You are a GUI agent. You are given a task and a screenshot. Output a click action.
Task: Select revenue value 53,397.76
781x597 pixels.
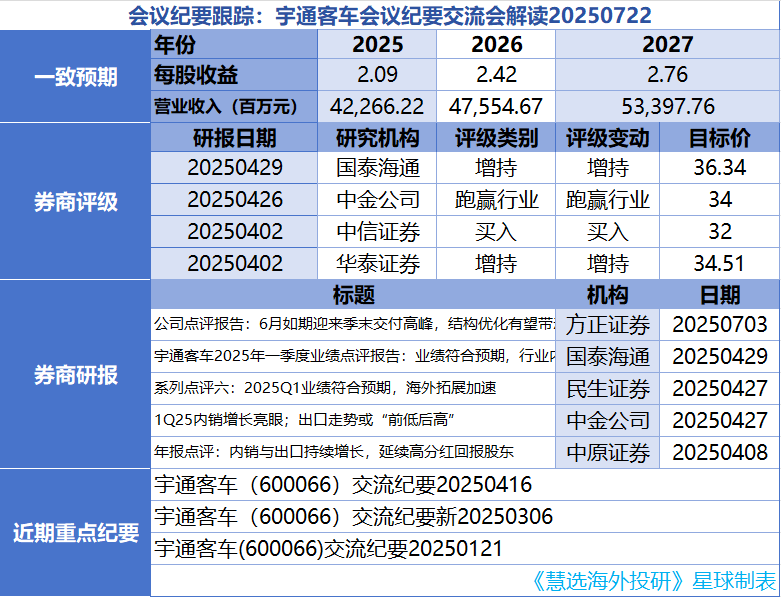[668, 107]
